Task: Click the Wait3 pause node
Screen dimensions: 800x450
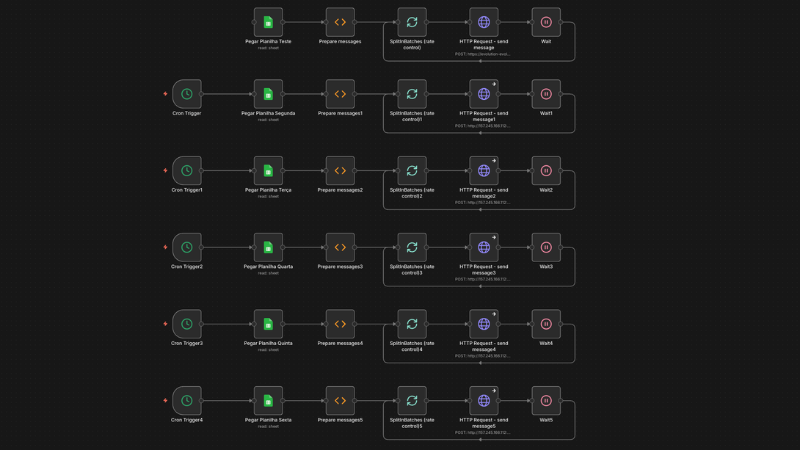Action: (x=546, y=247)
